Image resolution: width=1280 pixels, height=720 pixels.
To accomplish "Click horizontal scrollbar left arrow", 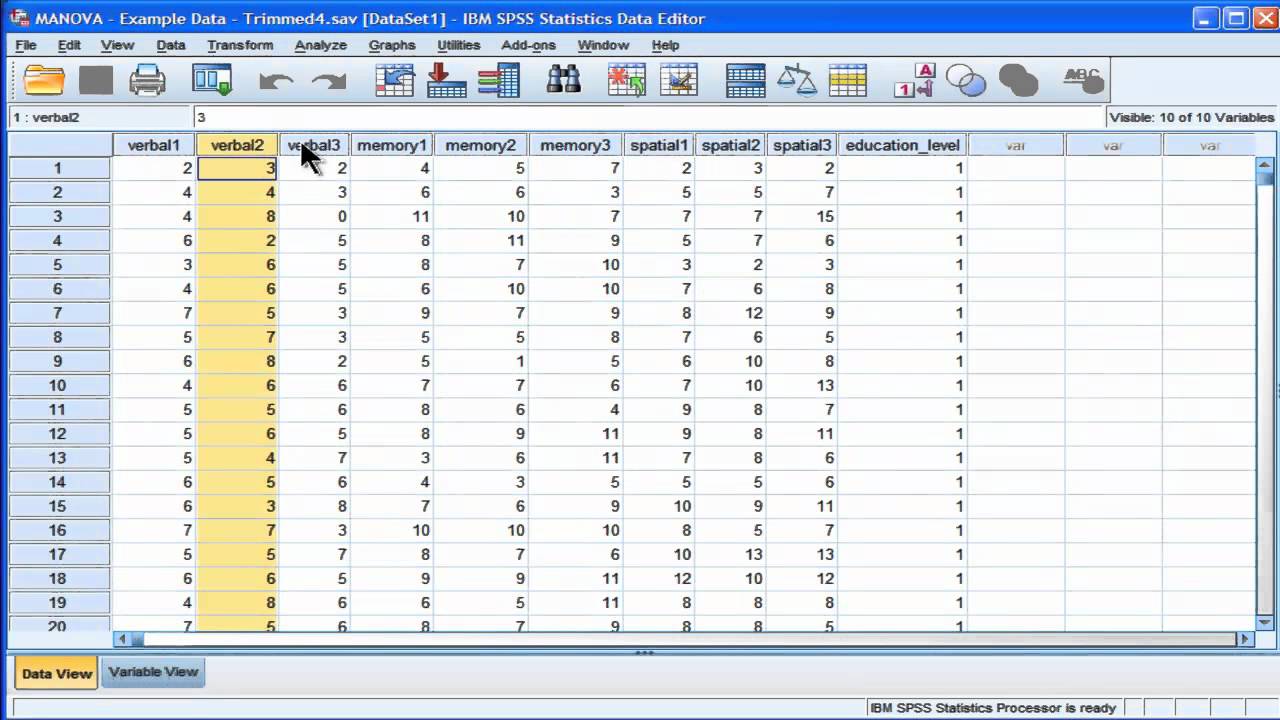I will coord(123,638).
